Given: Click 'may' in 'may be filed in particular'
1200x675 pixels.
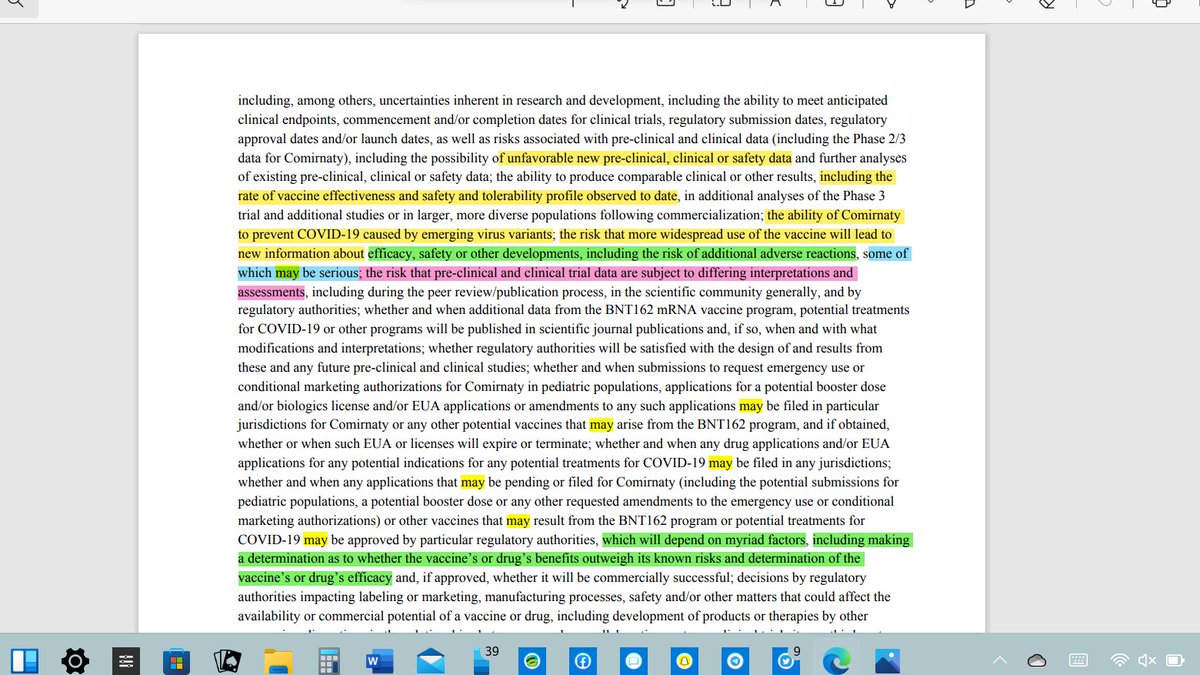Looking at the screenshot, I should tap(751, 406).
